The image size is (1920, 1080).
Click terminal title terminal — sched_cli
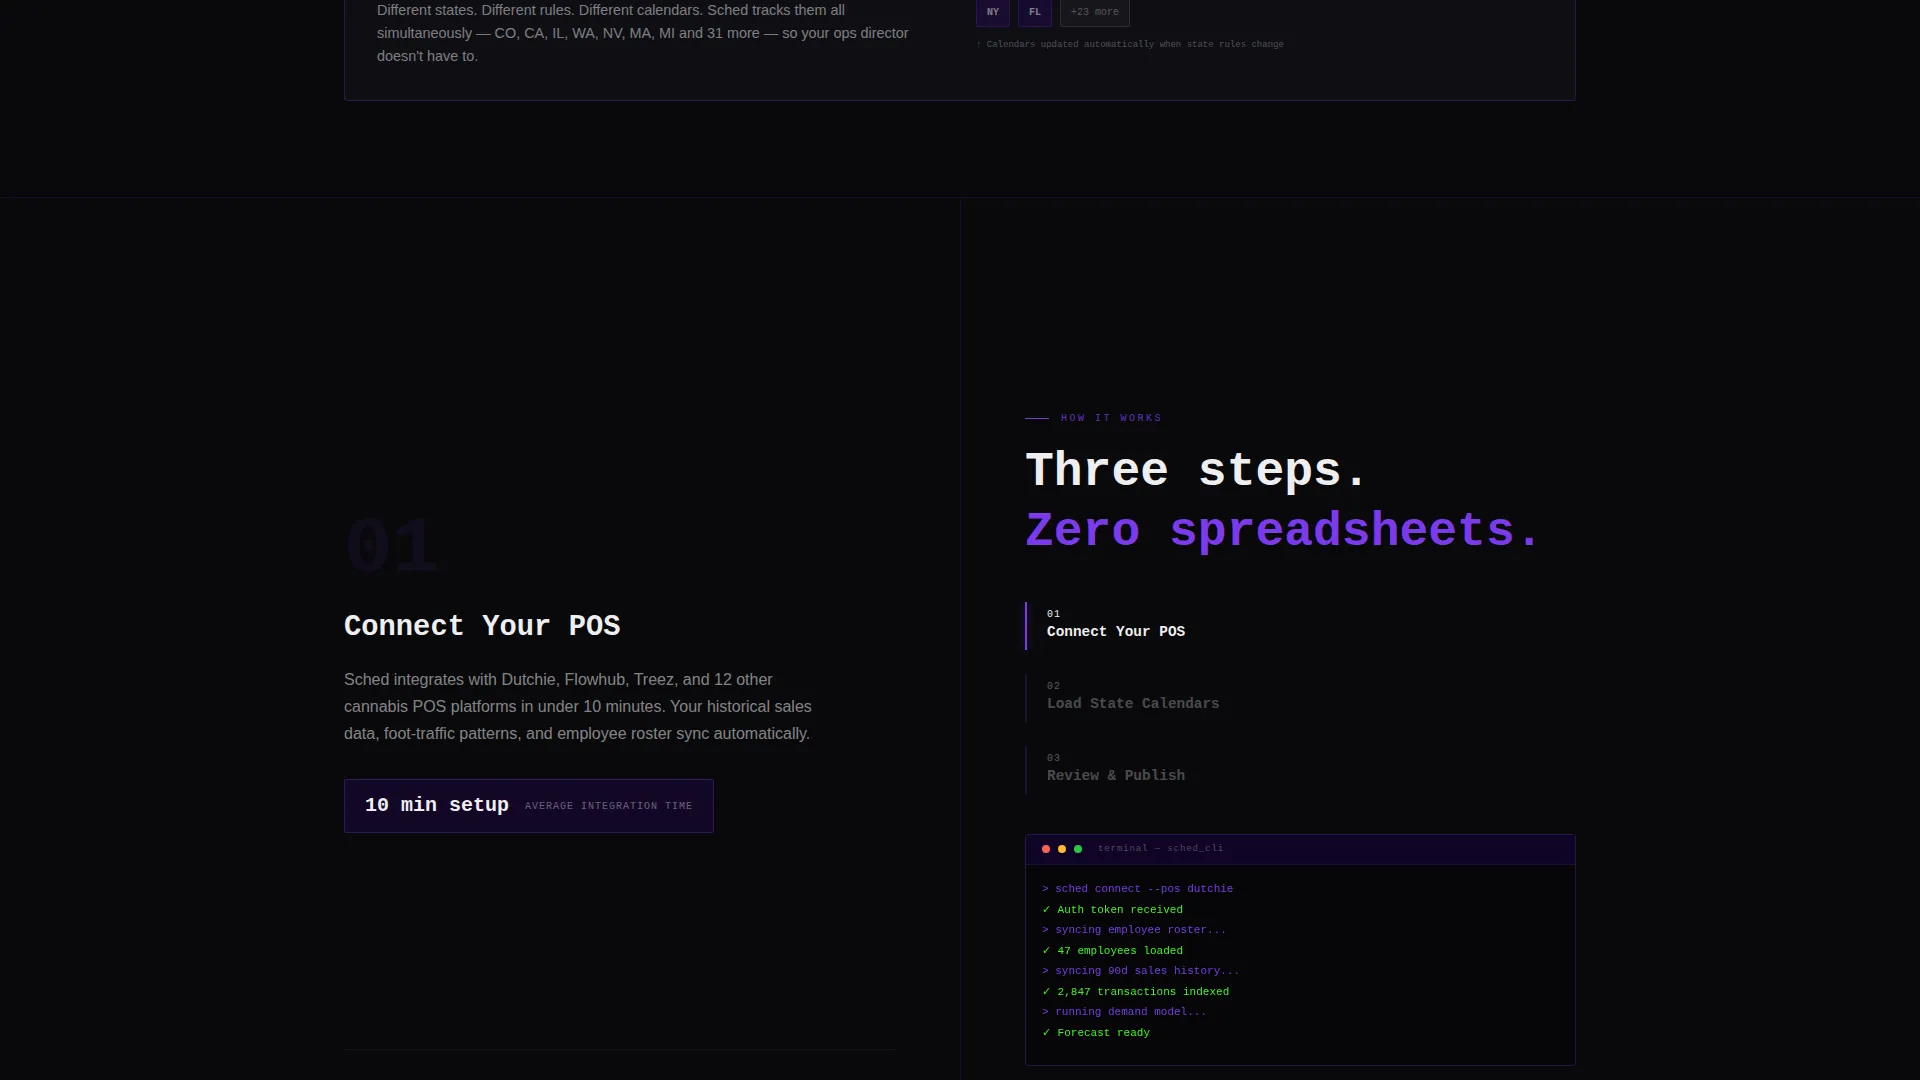1160,848
